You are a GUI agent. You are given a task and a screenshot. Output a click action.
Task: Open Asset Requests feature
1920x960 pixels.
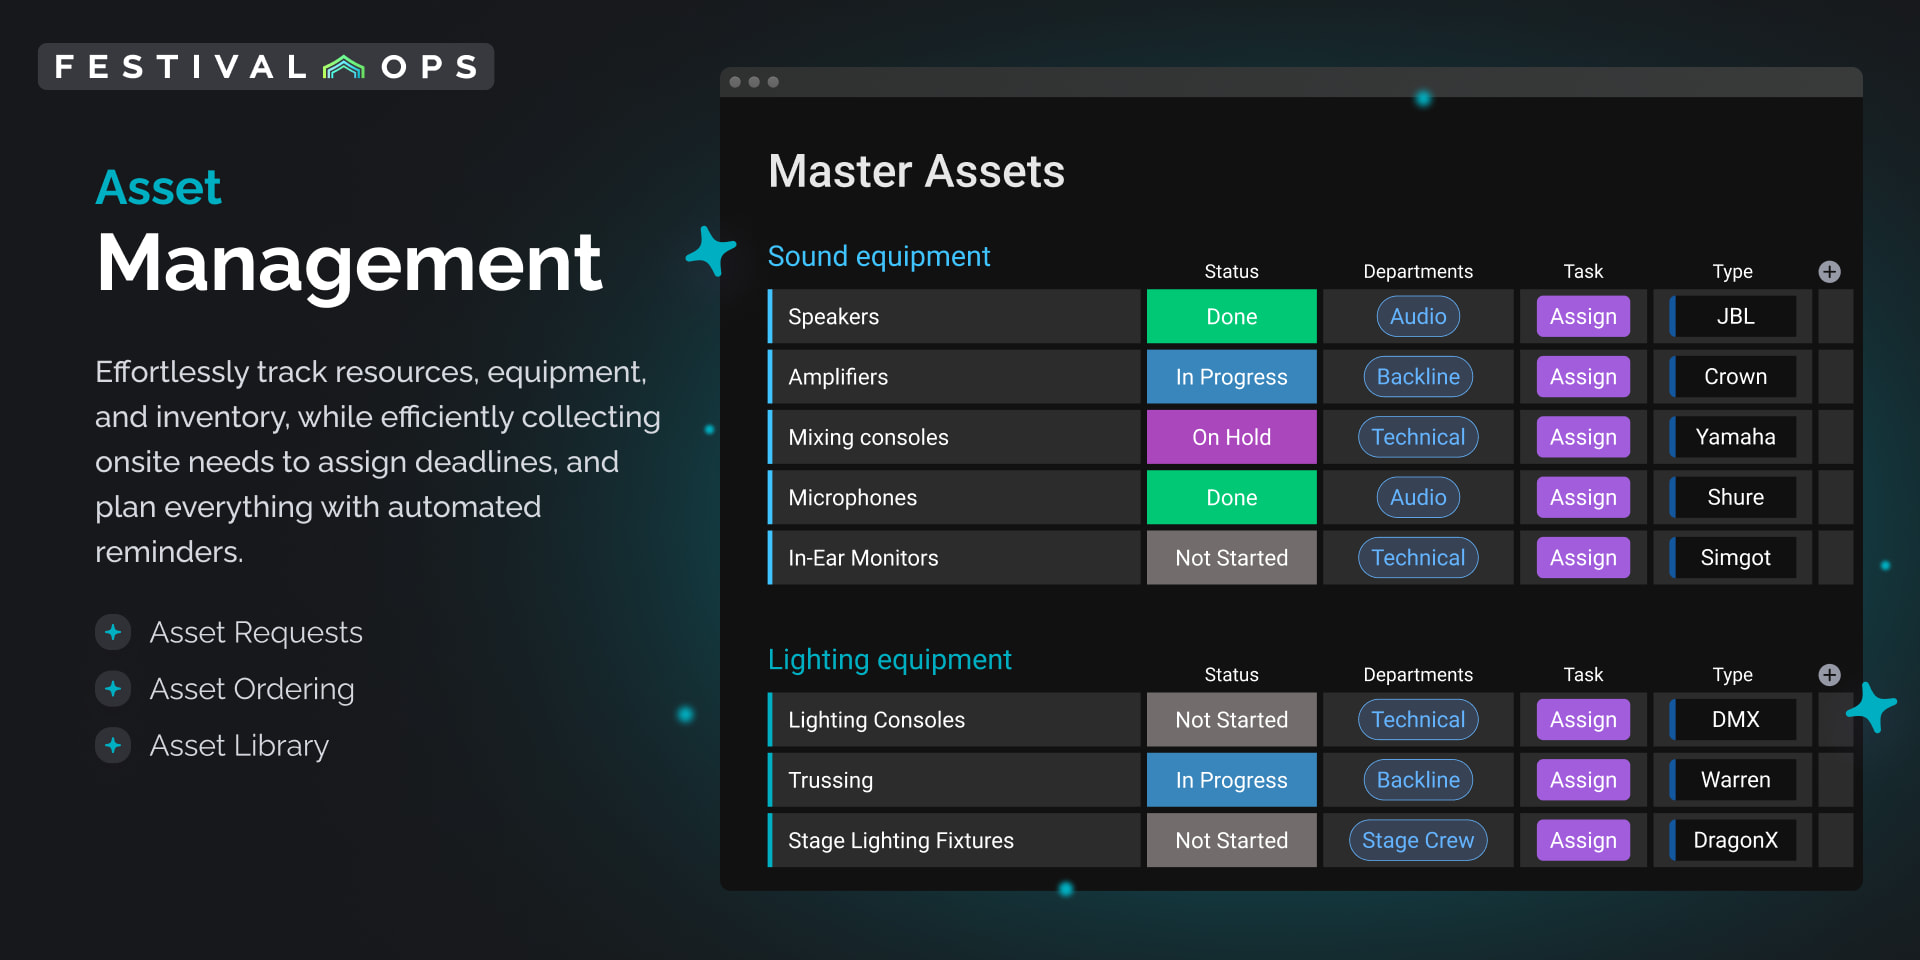(x=256, y=632)
